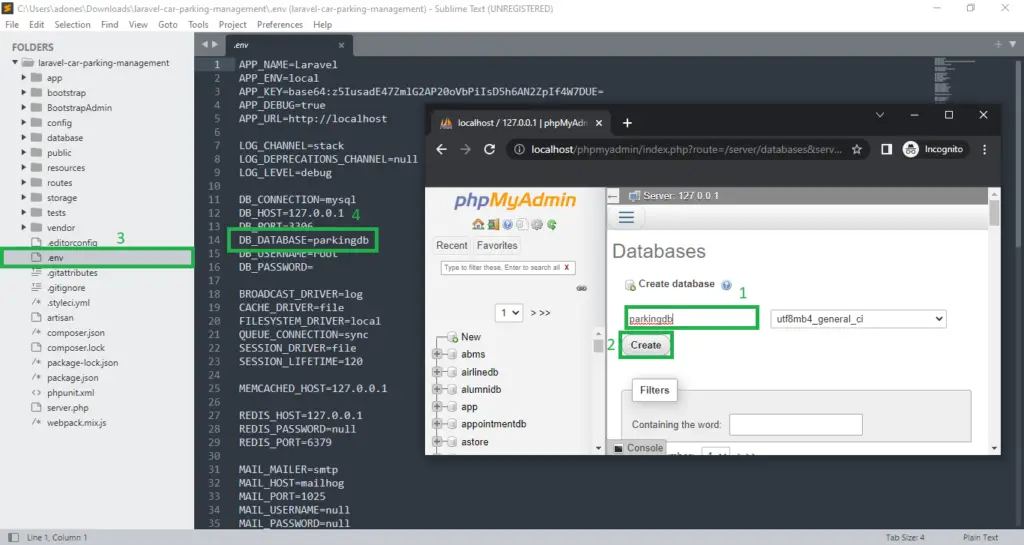Click the green reload navigation panel icon

551,224
